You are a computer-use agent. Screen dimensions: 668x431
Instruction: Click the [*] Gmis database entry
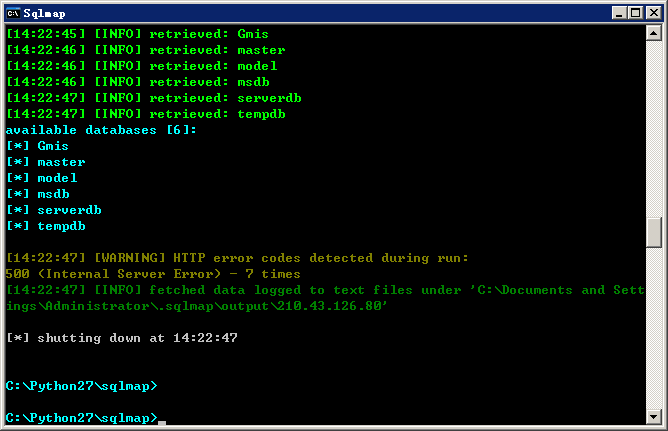pyautogui.click(x=37, y=146)
